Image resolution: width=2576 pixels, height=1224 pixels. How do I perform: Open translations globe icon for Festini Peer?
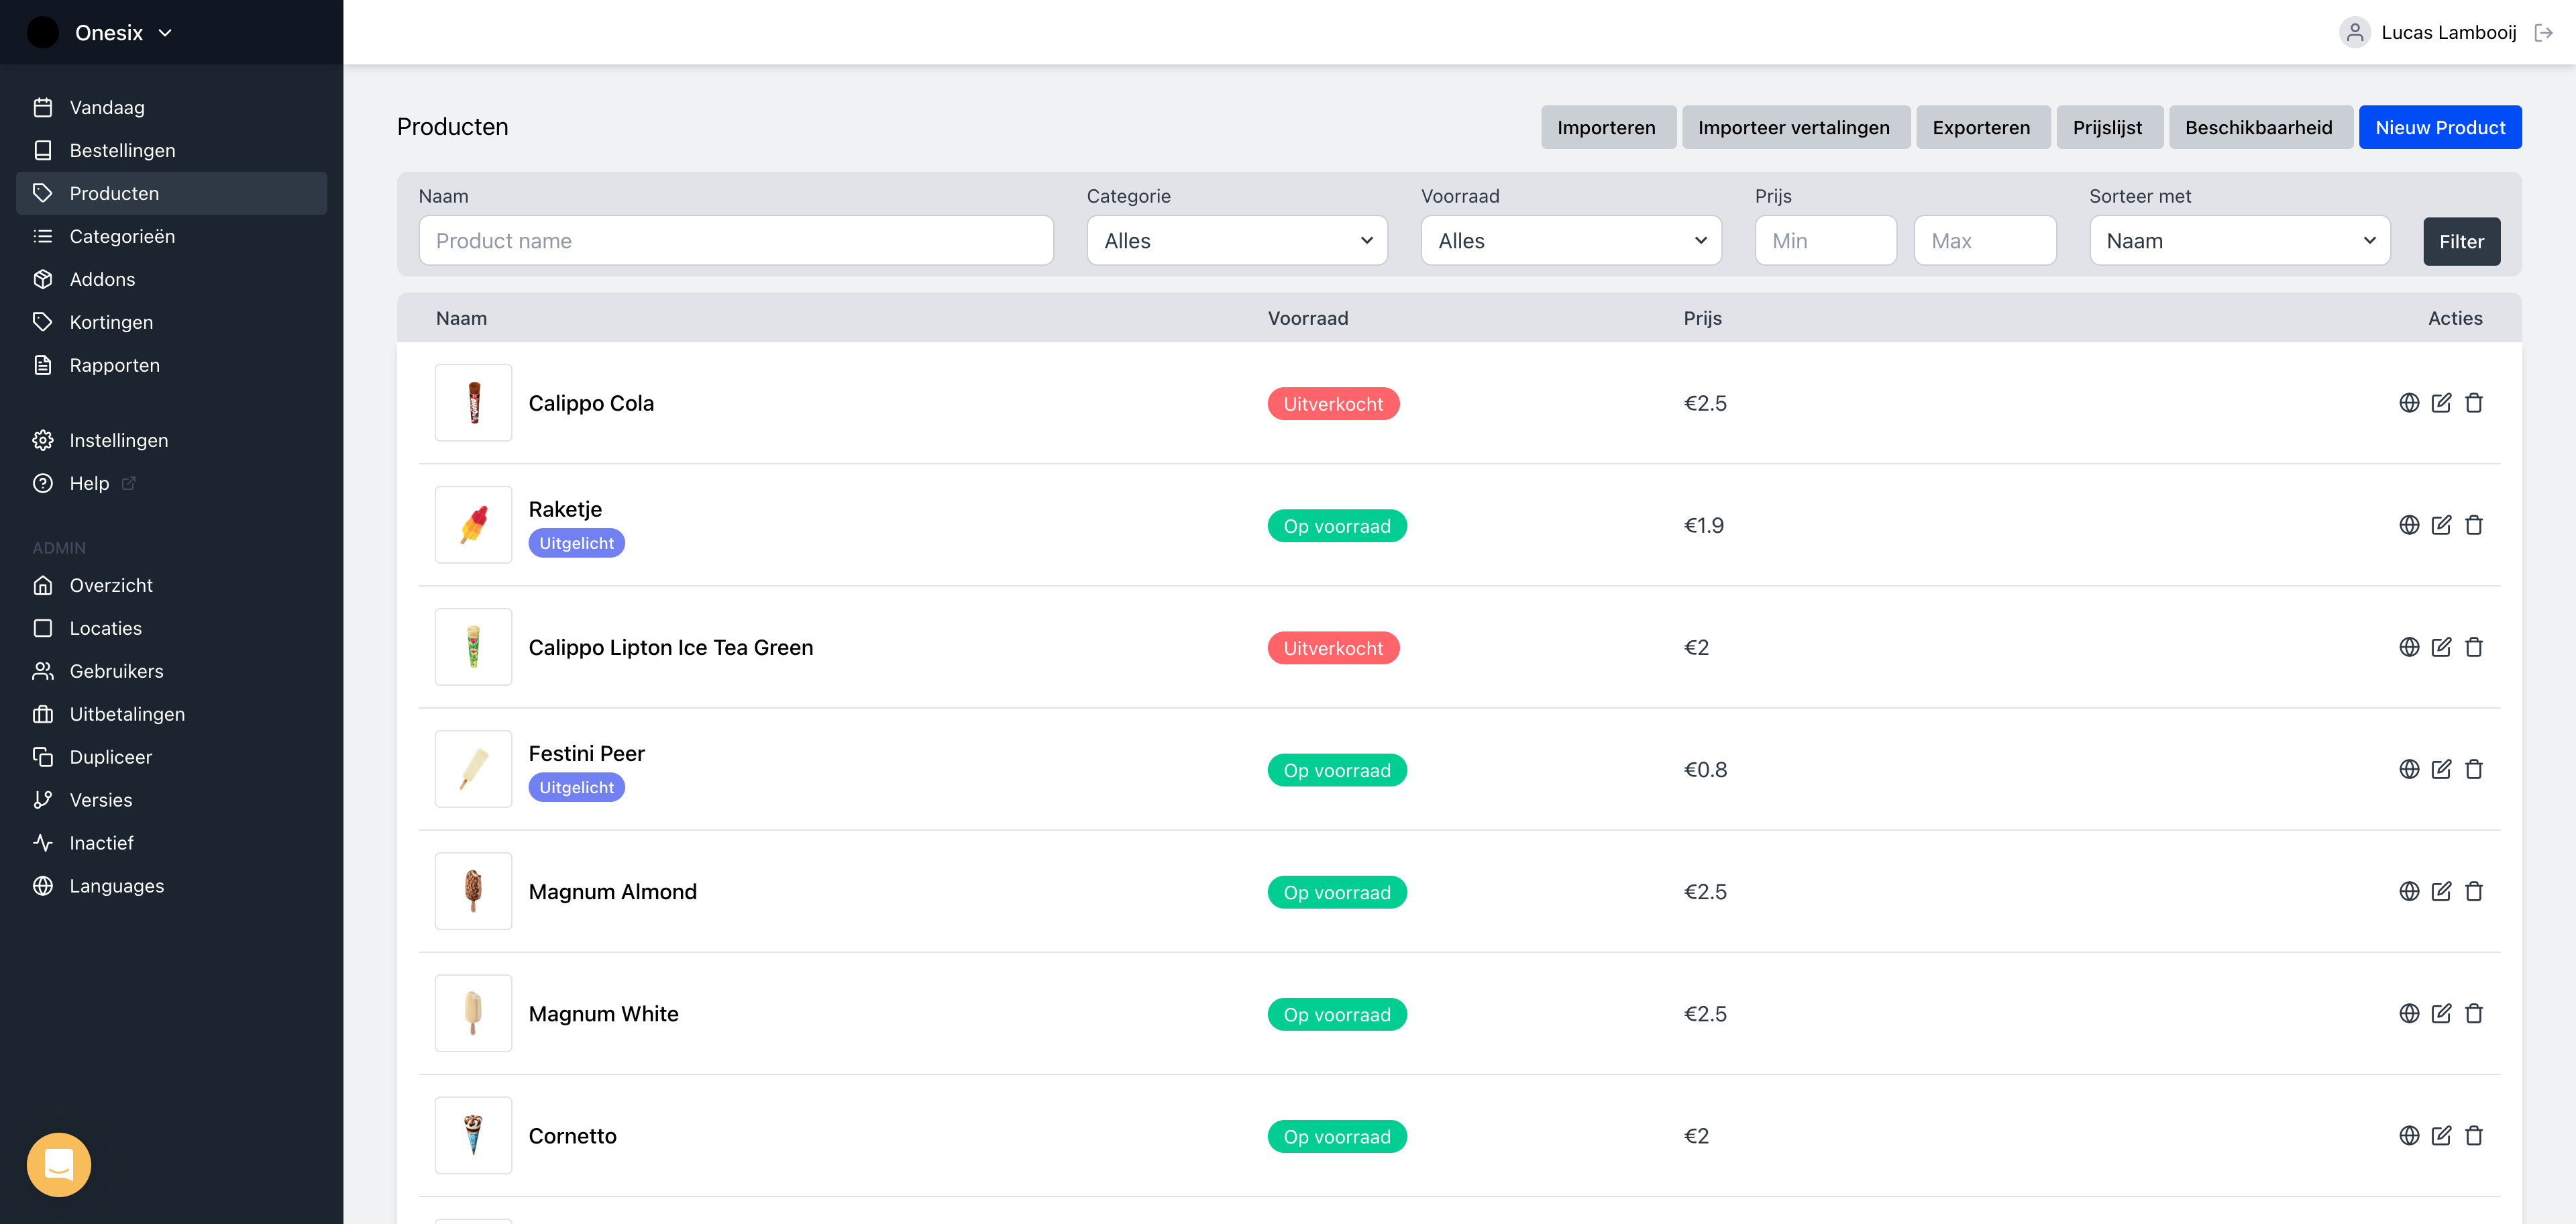point(2409,769)
